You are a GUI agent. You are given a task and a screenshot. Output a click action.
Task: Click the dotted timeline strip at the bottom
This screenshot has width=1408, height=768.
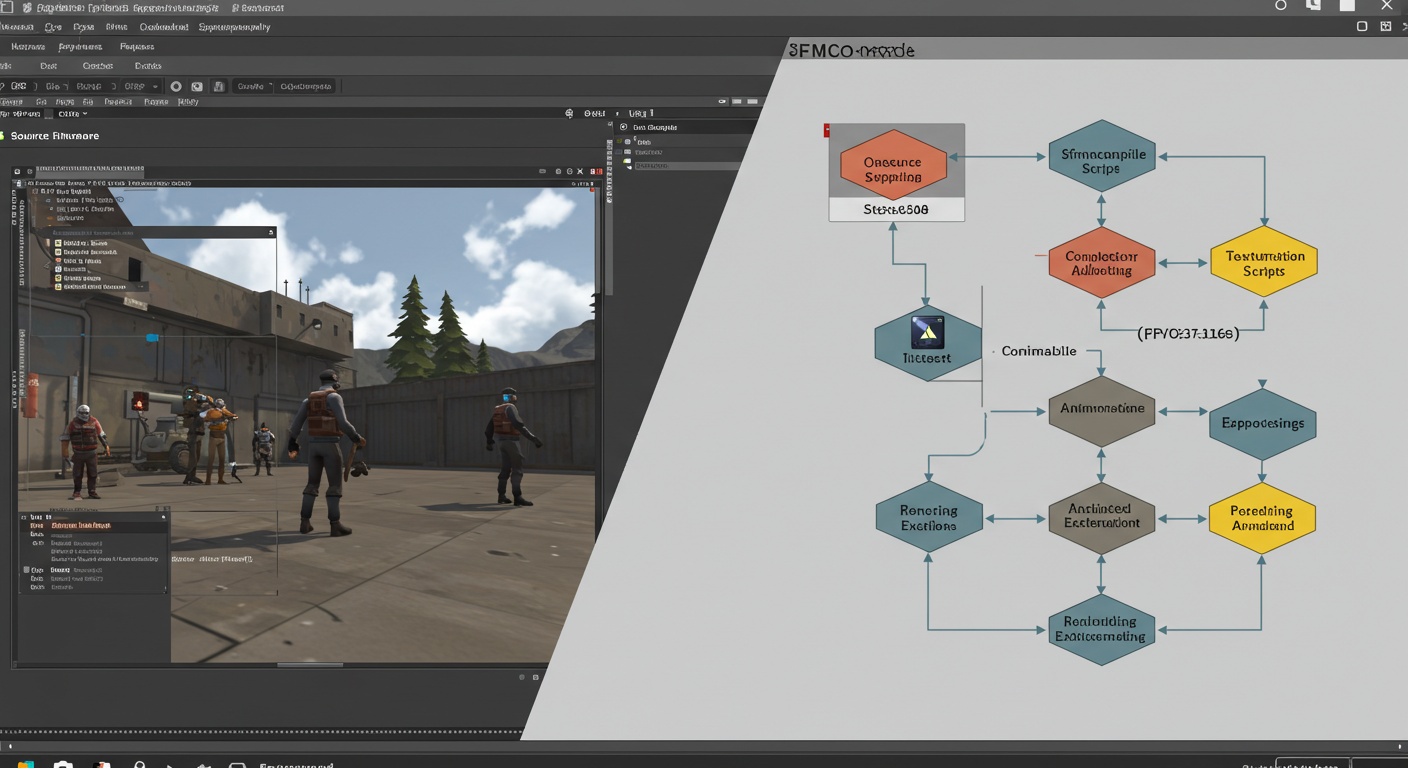tap(260, 733)
